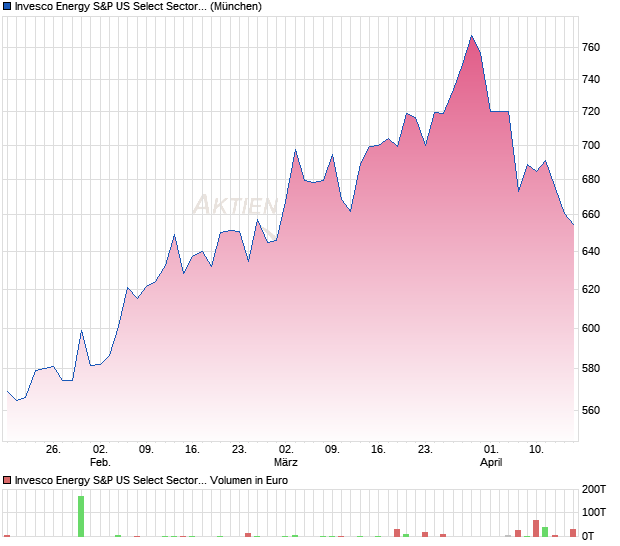Click the 'April' month label

491,462
